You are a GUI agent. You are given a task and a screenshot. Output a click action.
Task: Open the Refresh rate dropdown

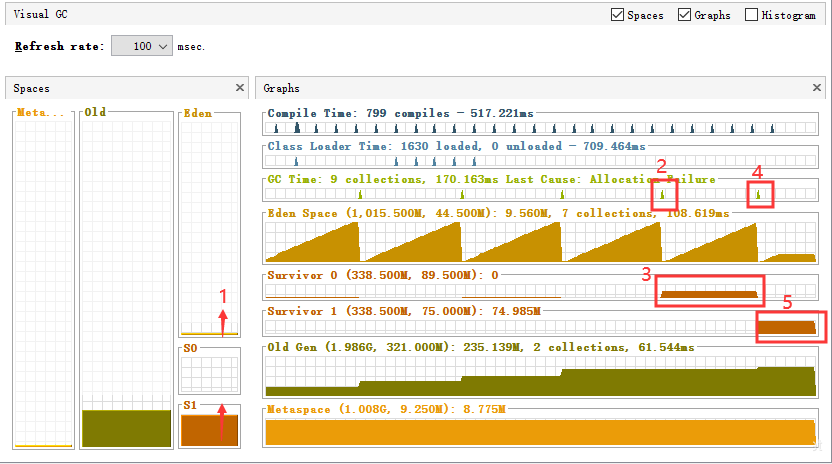[163, 46]
